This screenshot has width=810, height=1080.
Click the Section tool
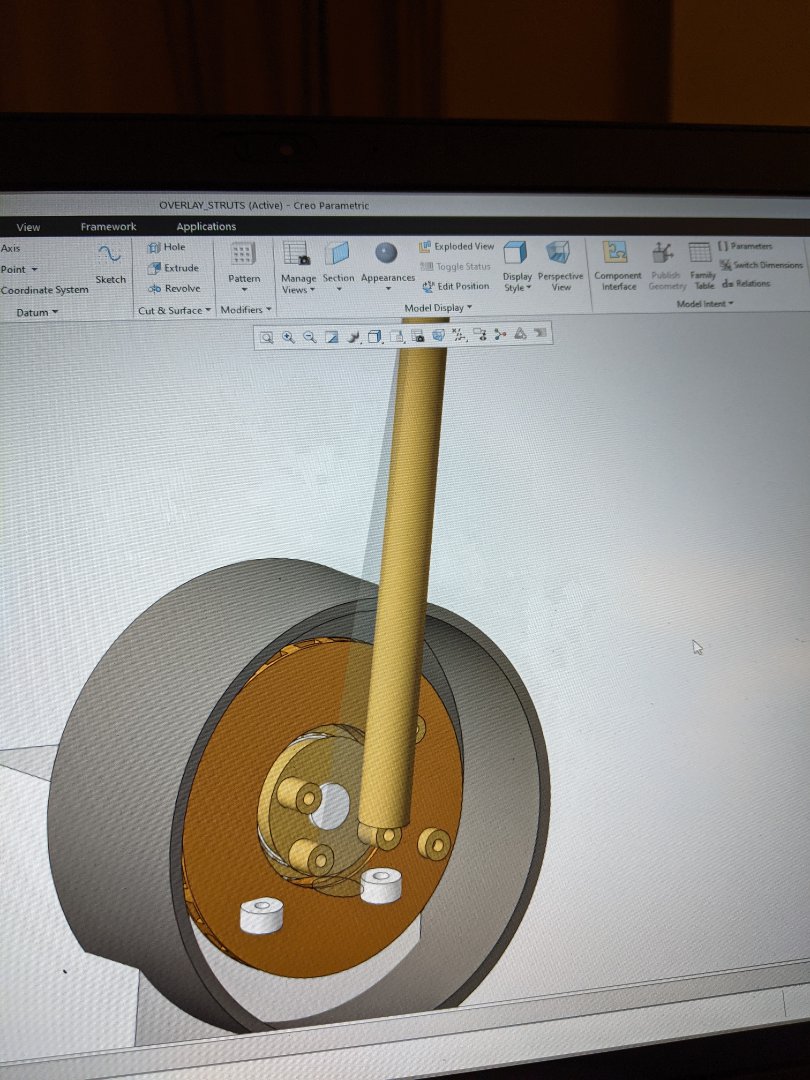338,267
